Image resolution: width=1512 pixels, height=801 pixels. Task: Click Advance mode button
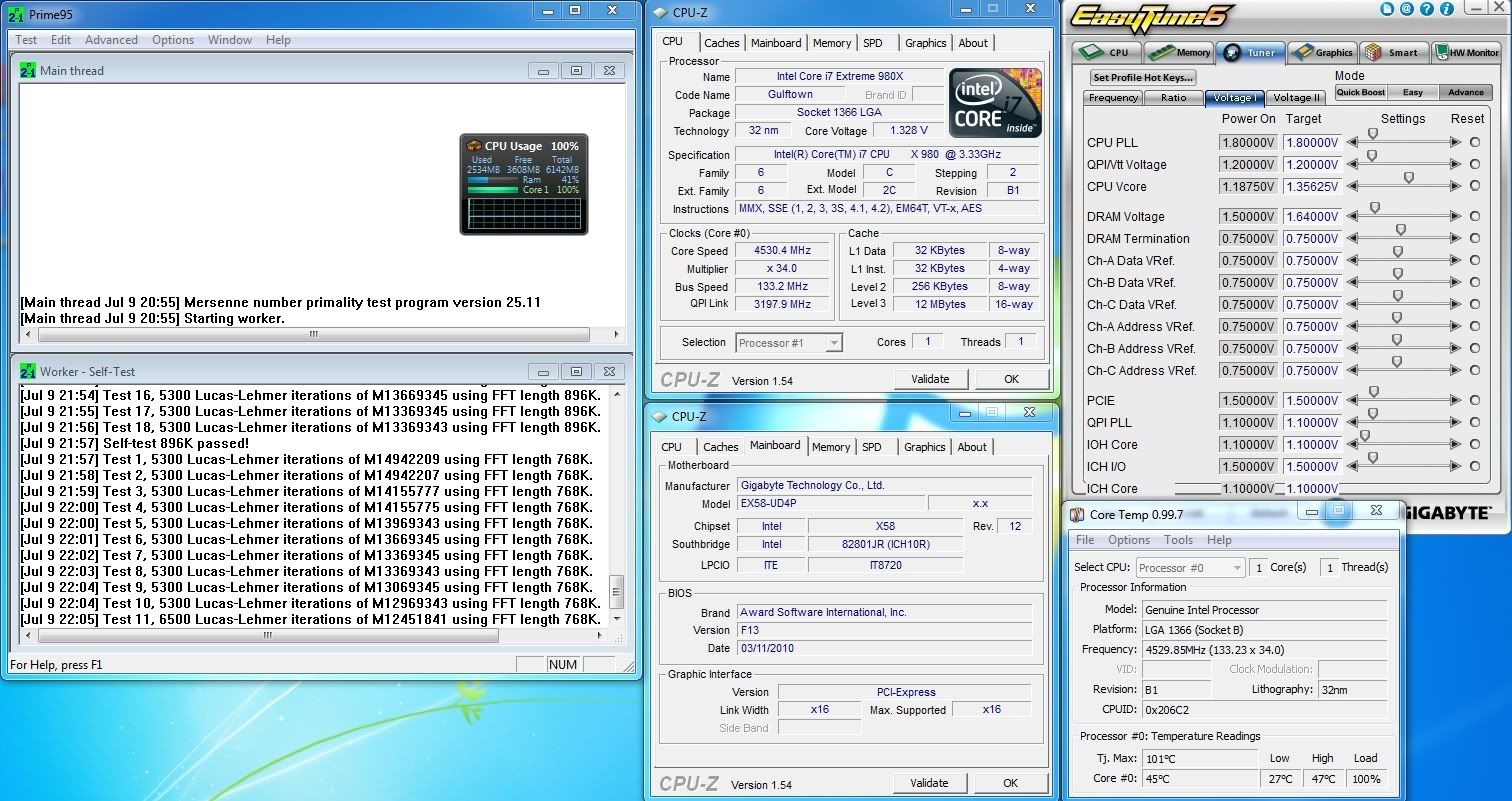point(1466,92)
